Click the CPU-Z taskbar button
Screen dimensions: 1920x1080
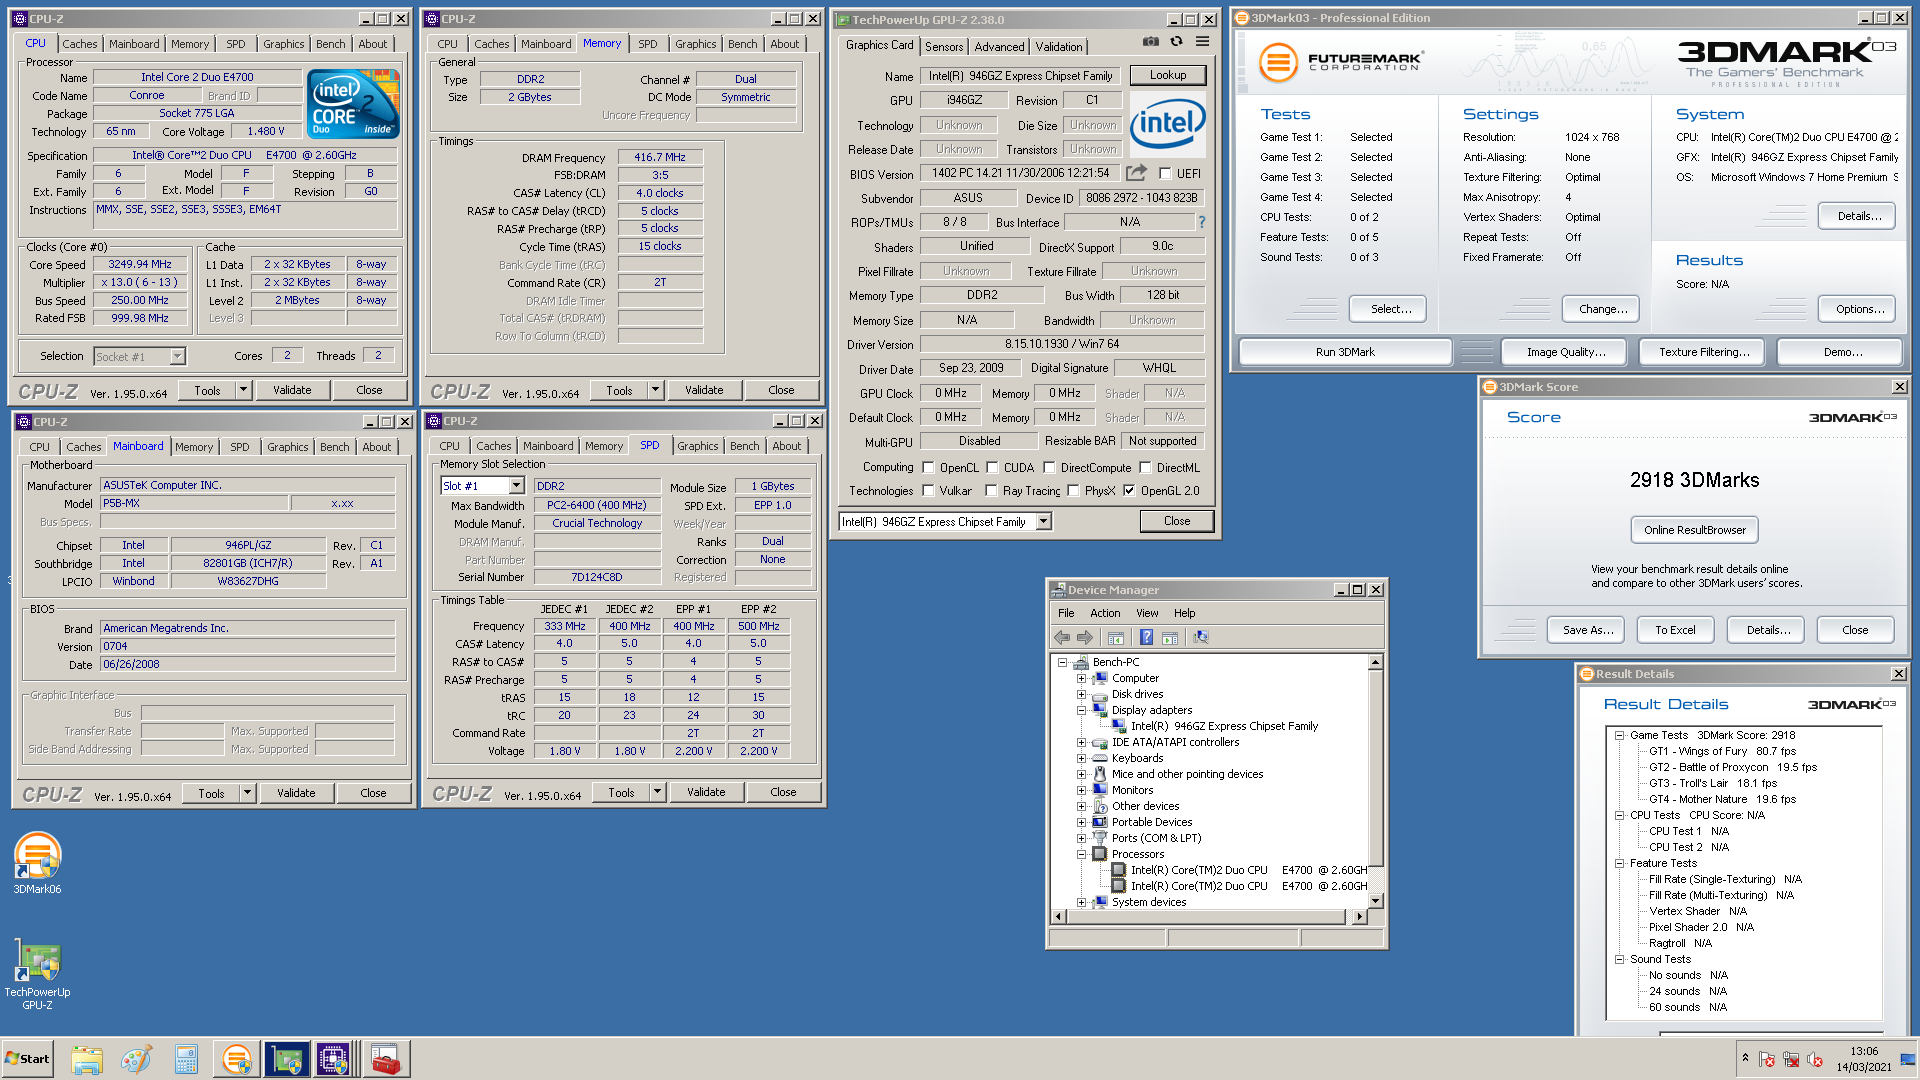point(334,1059)
